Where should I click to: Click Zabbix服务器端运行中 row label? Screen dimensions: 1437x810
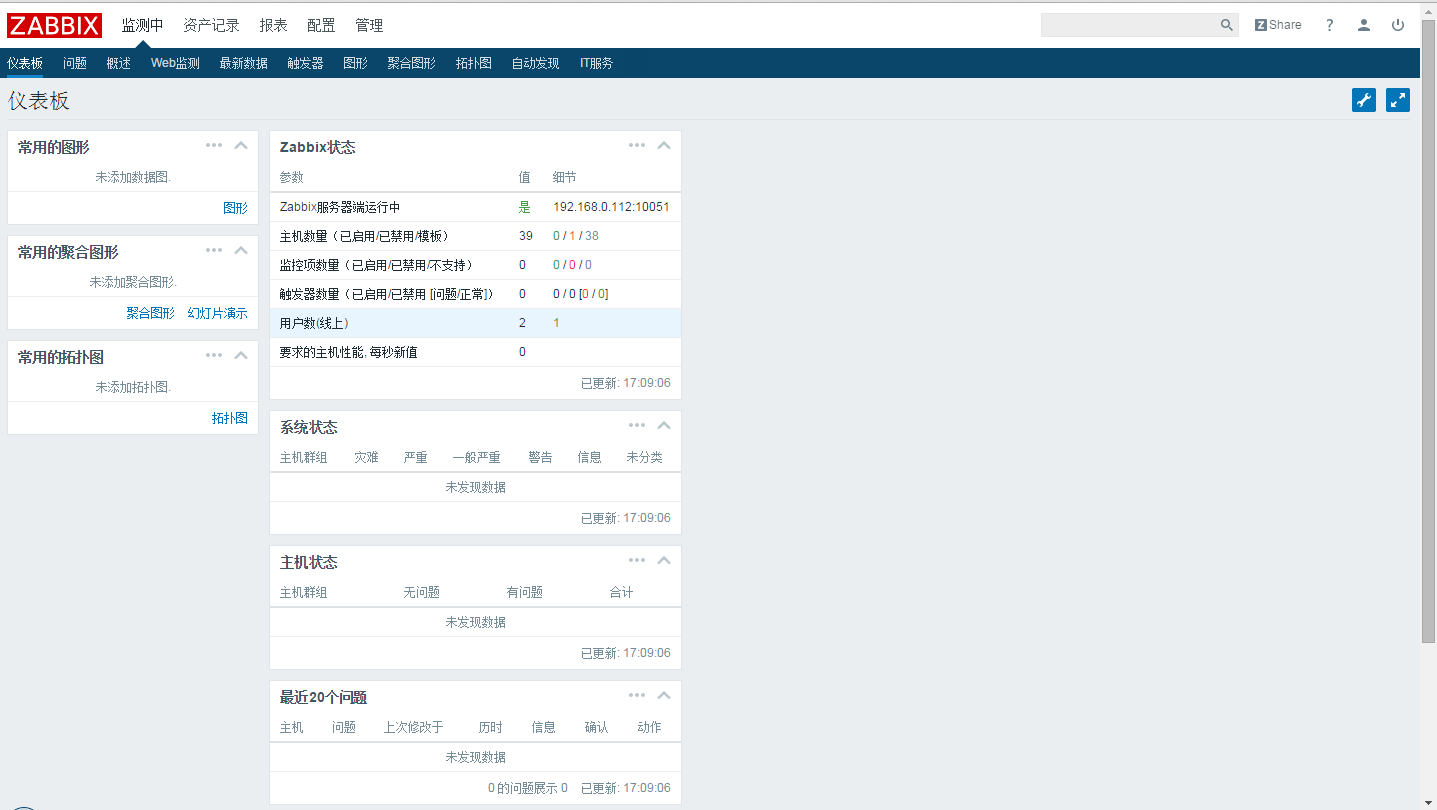point(340,207)
